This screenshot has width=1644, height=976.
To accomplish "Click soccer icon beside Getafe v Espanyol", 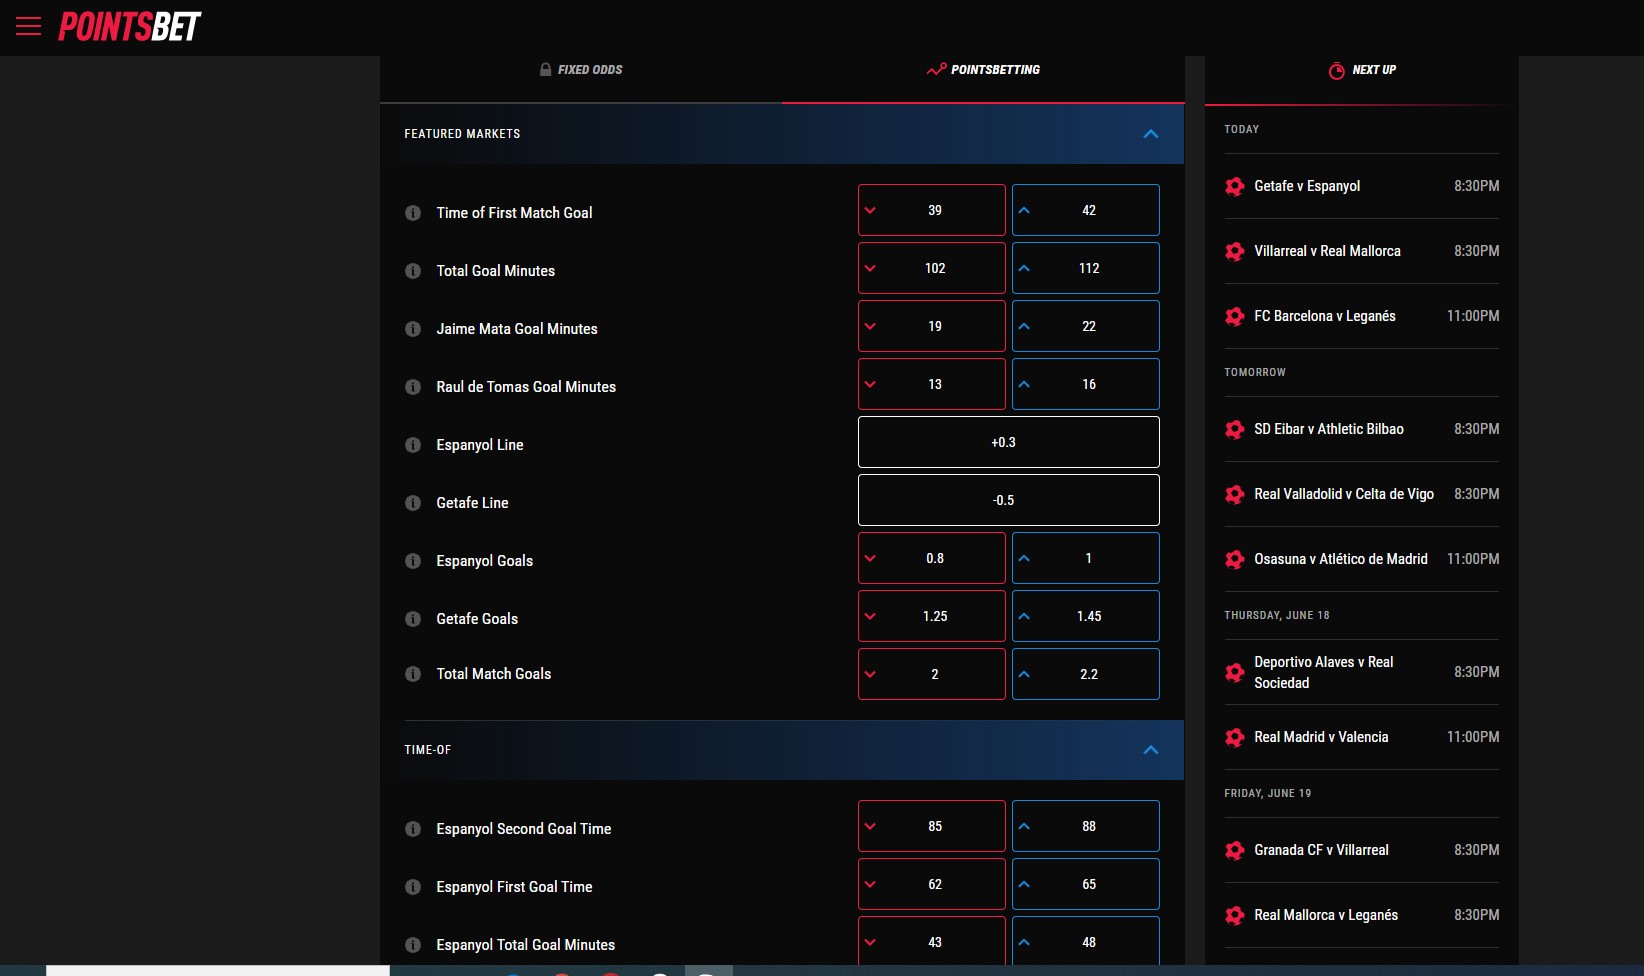I will pyautogui.click(x=1235, y=186).
